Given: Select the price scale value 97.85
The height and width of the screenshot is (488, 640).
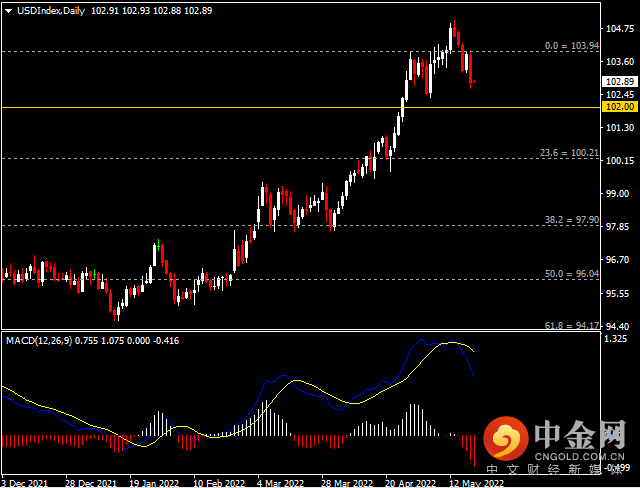Looking at the screenshot, I should 620,227.
